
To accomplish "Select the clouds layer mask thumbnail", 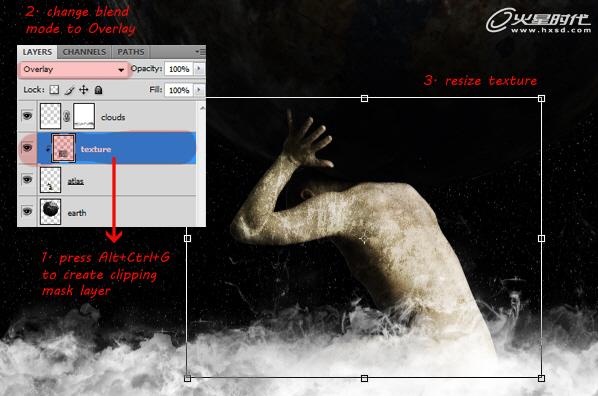I will [x=84, y=116].
